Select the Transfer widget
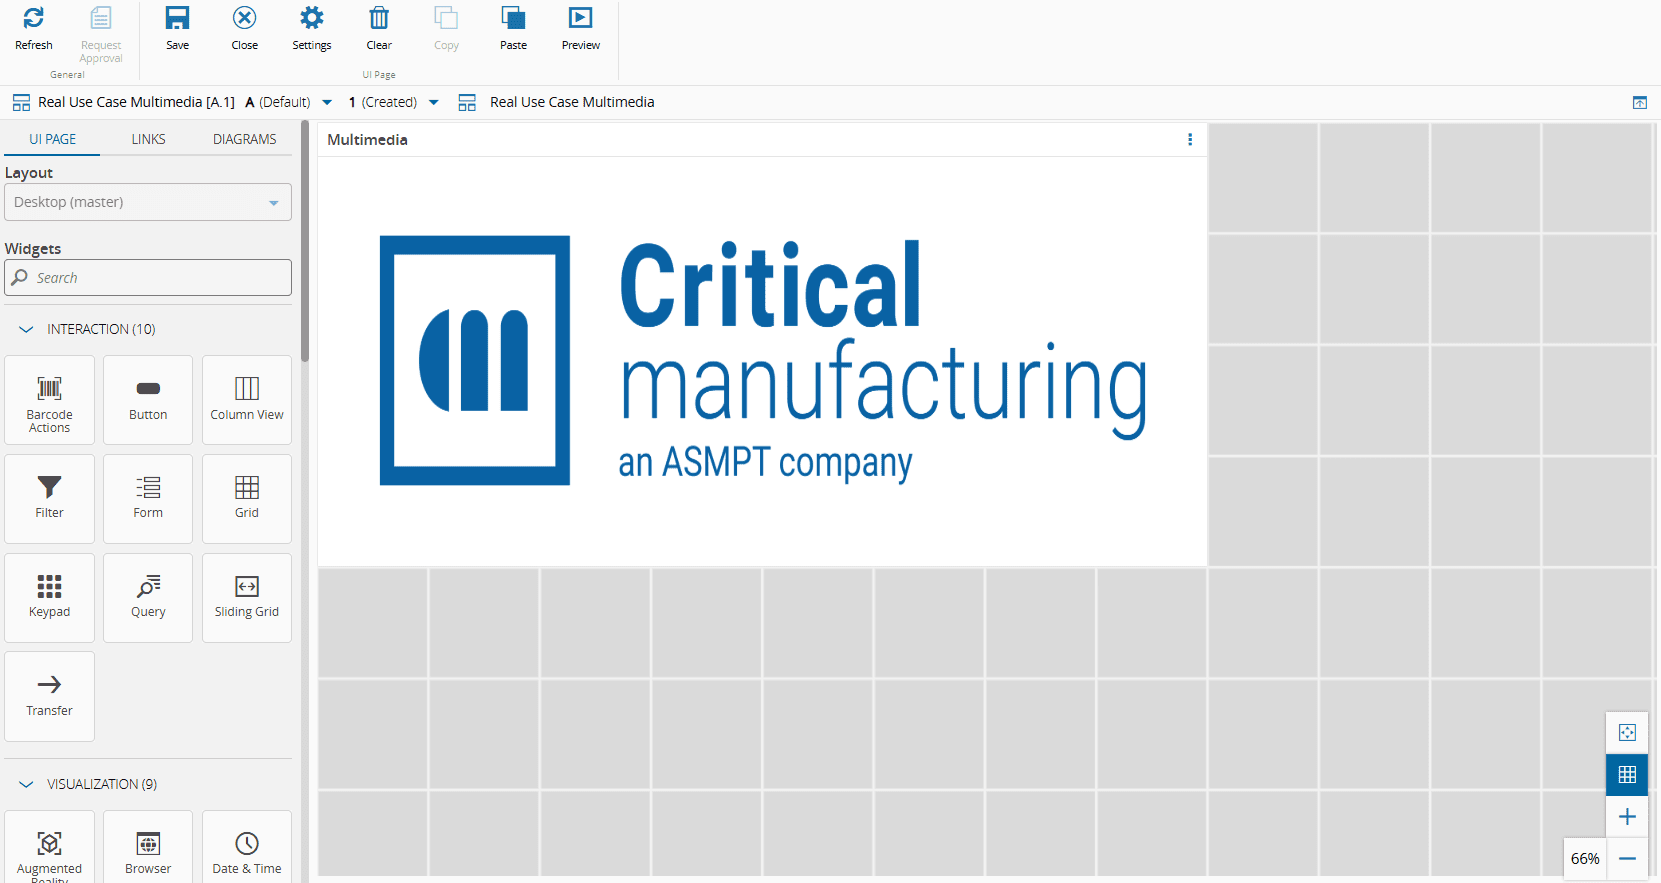 point(50,696)
